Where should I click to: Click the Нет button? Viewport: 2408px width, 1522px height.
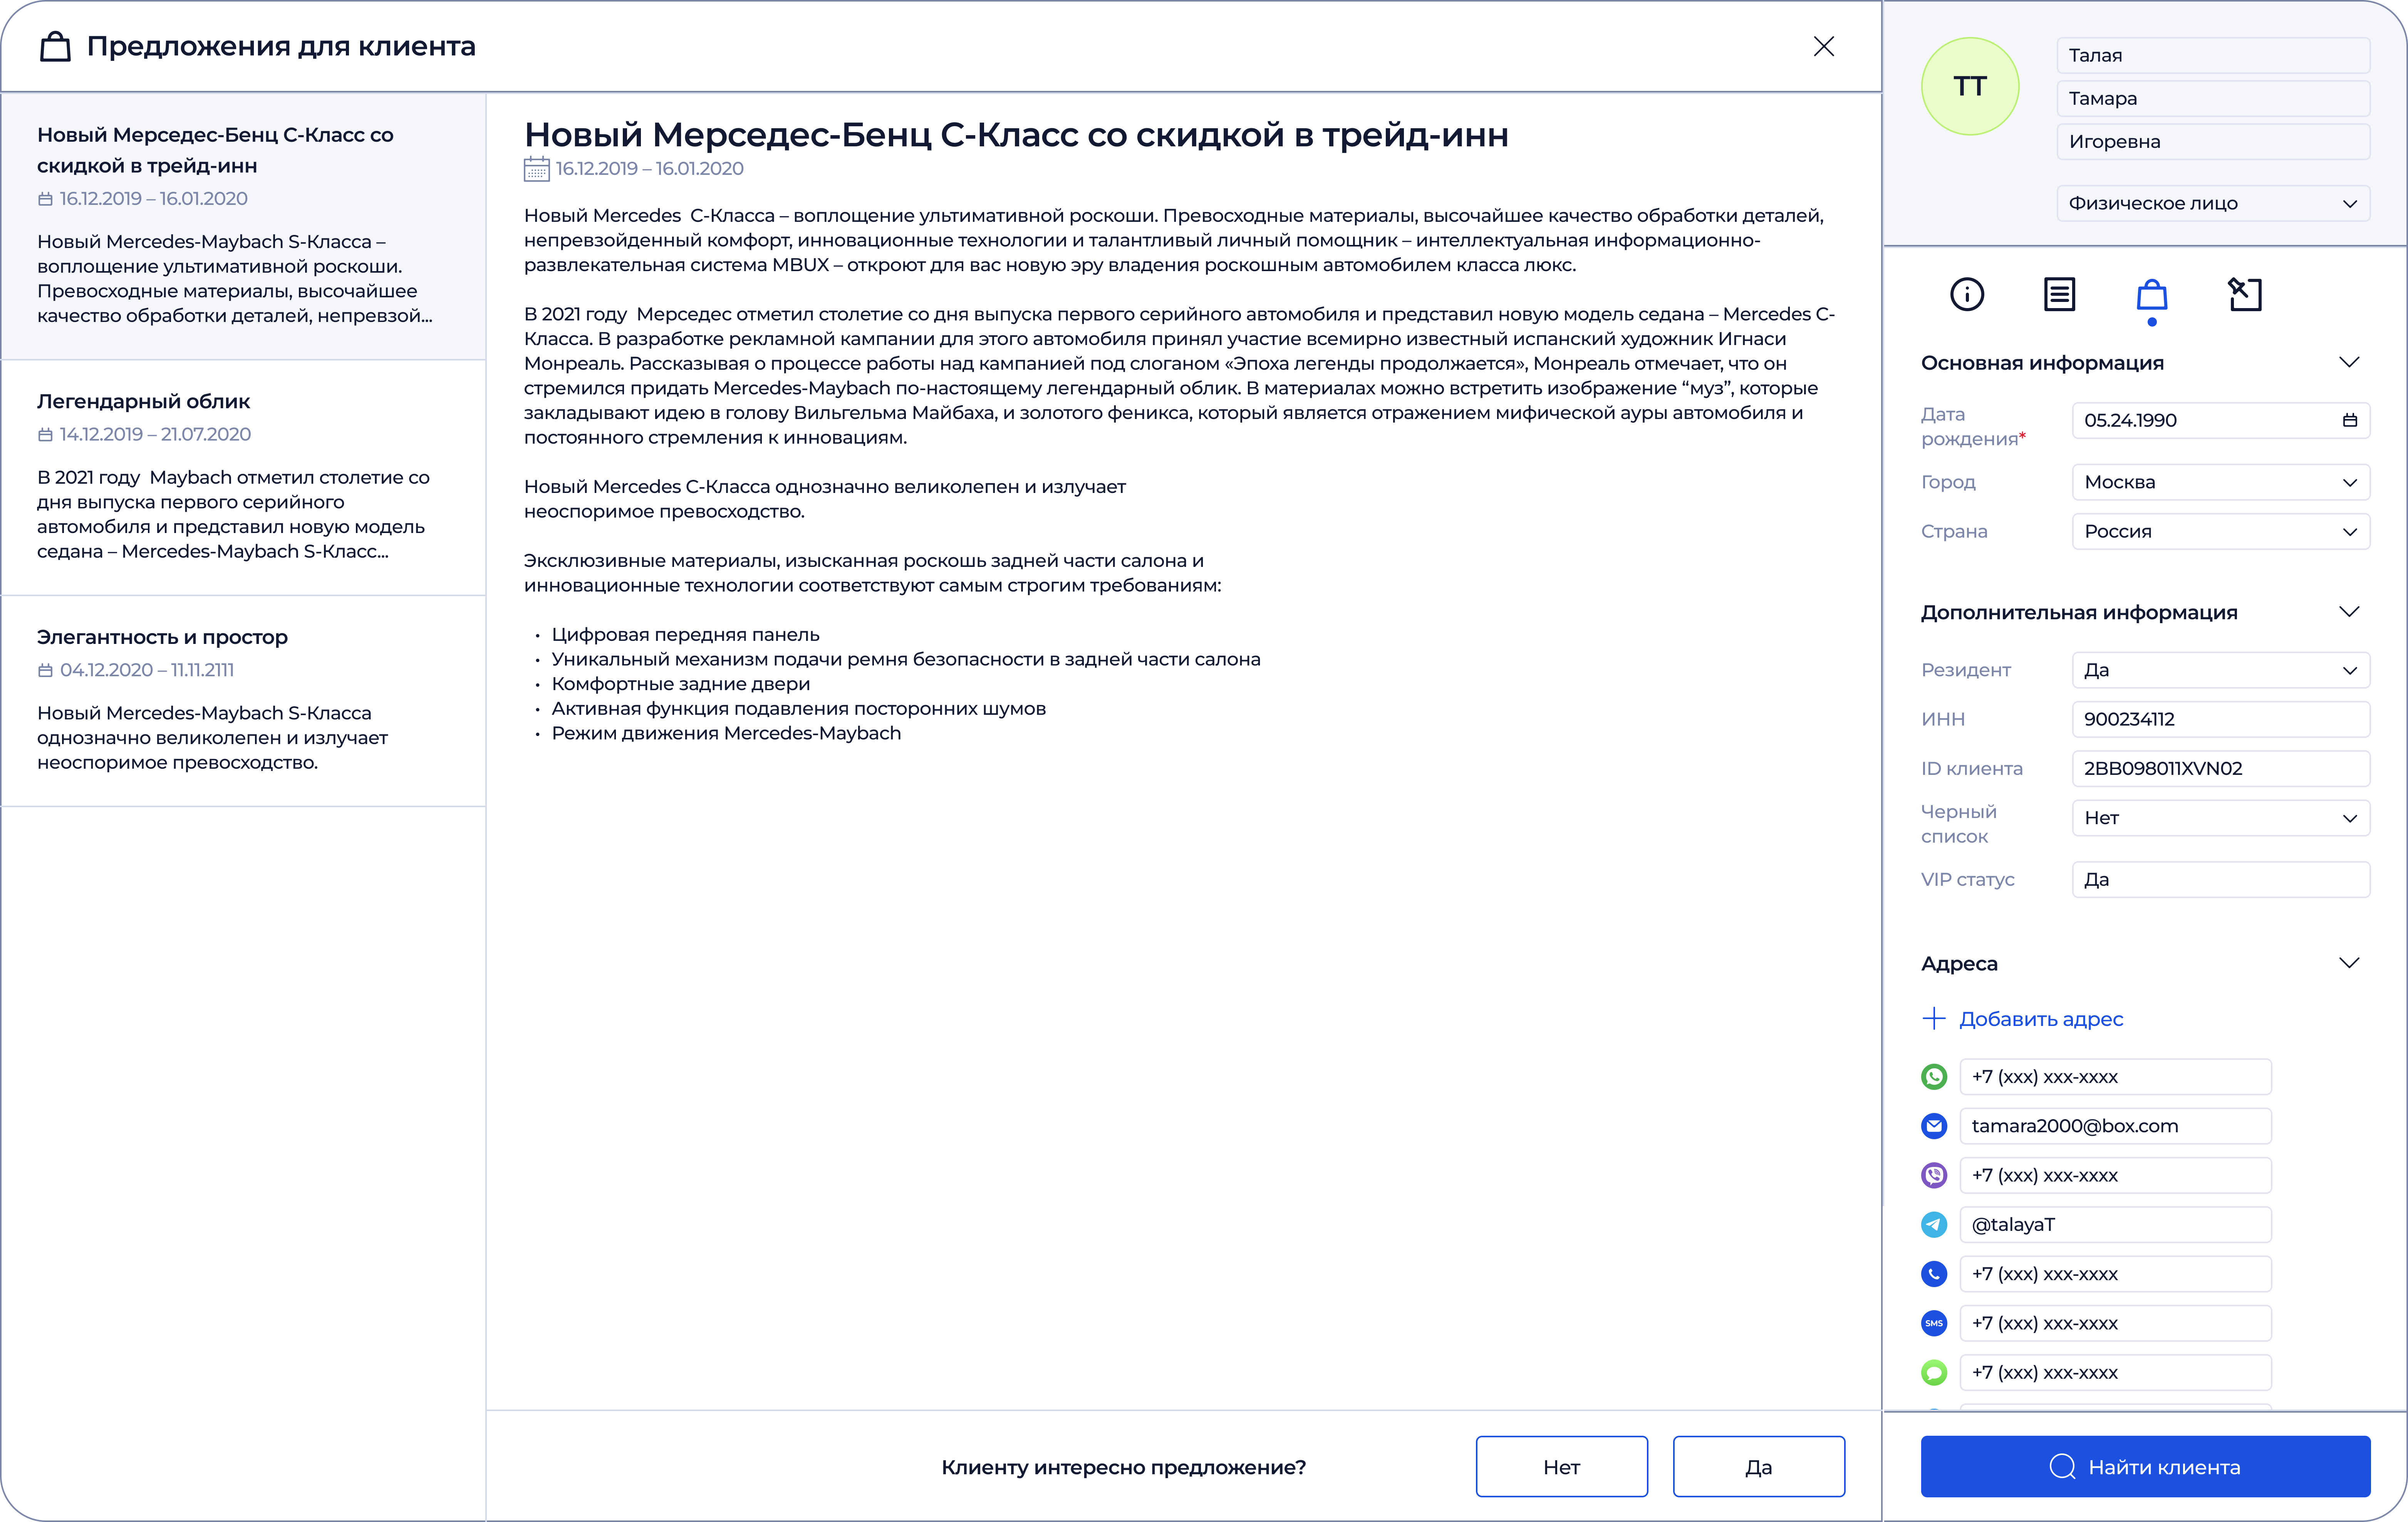click(1561, 1466)
